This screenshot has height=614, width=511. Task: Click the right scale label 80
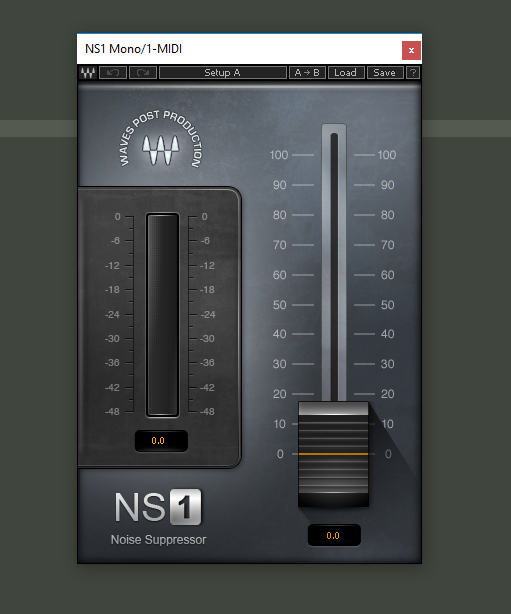tap(387, 215)
